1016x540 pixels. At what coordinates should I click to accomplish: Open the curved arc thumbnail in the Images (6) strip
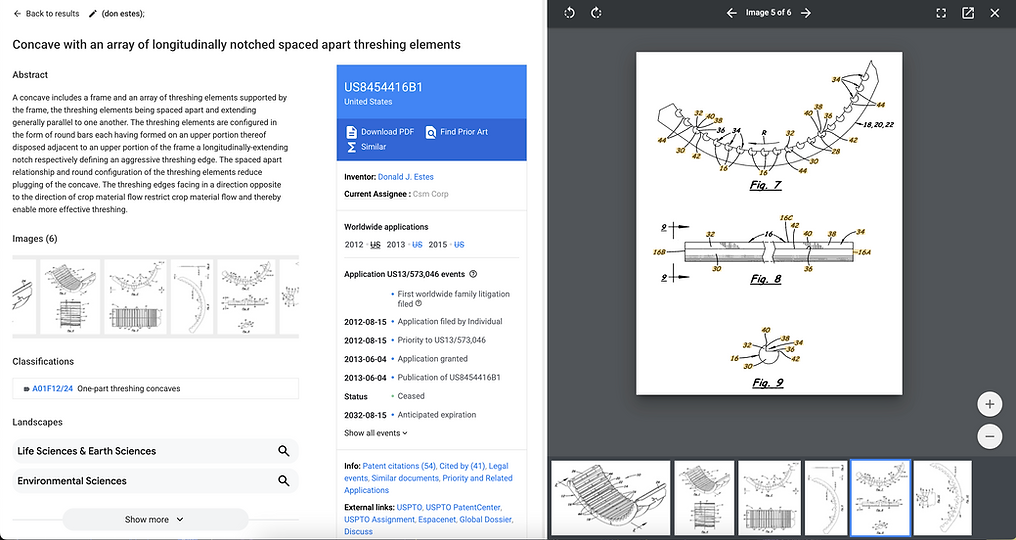click(192, 297)
